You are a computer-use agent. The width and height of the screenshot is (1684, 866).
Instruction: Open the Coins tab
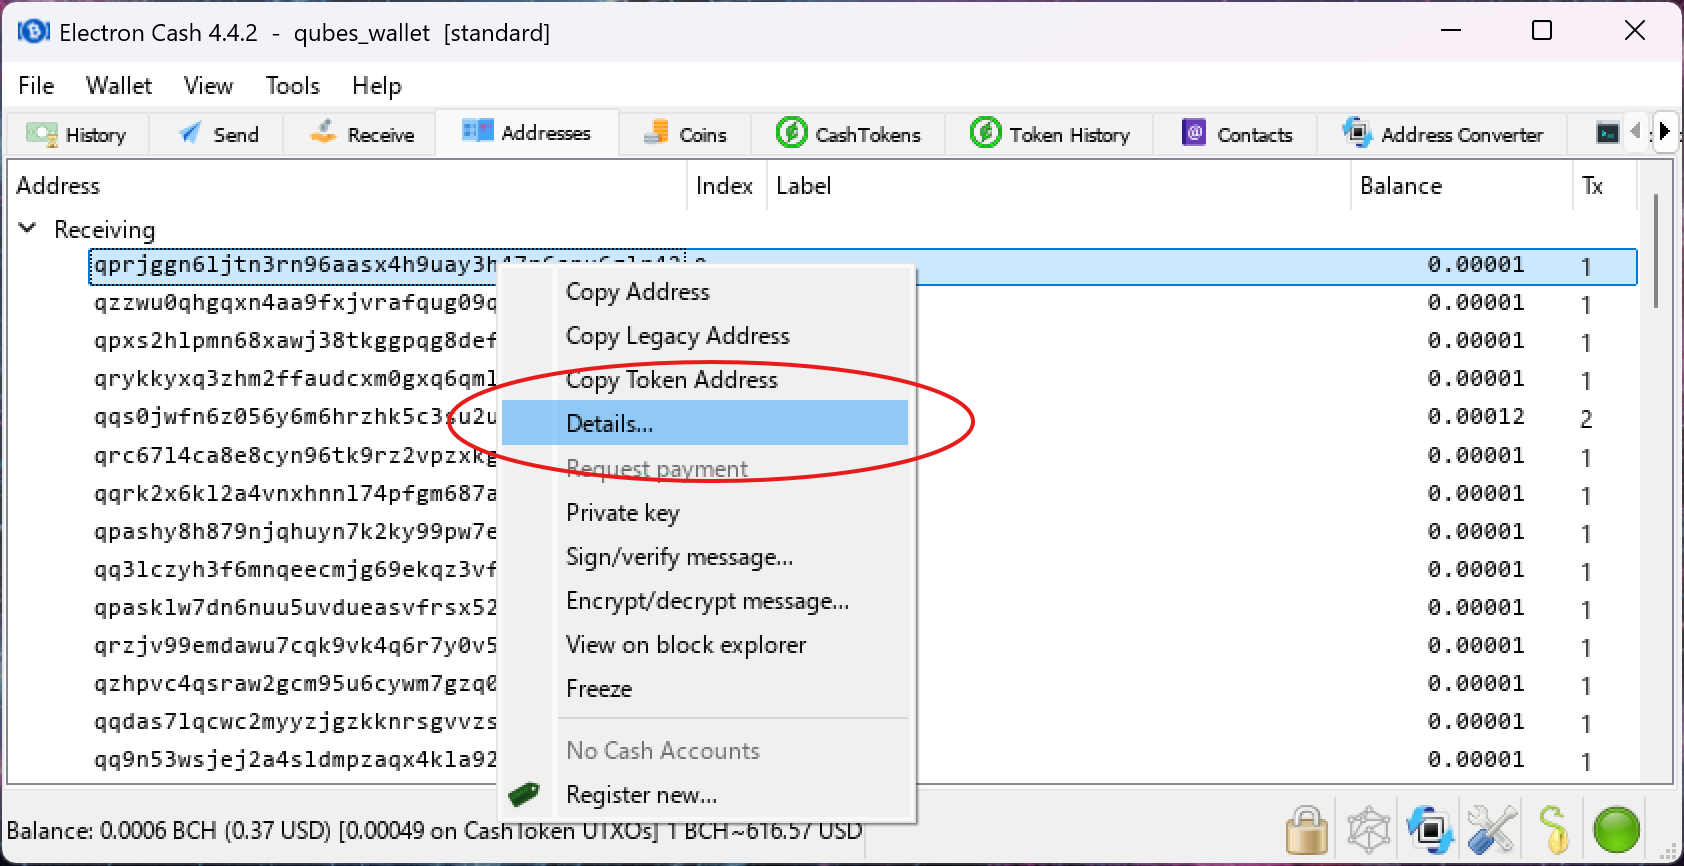[x=685, y=134]
